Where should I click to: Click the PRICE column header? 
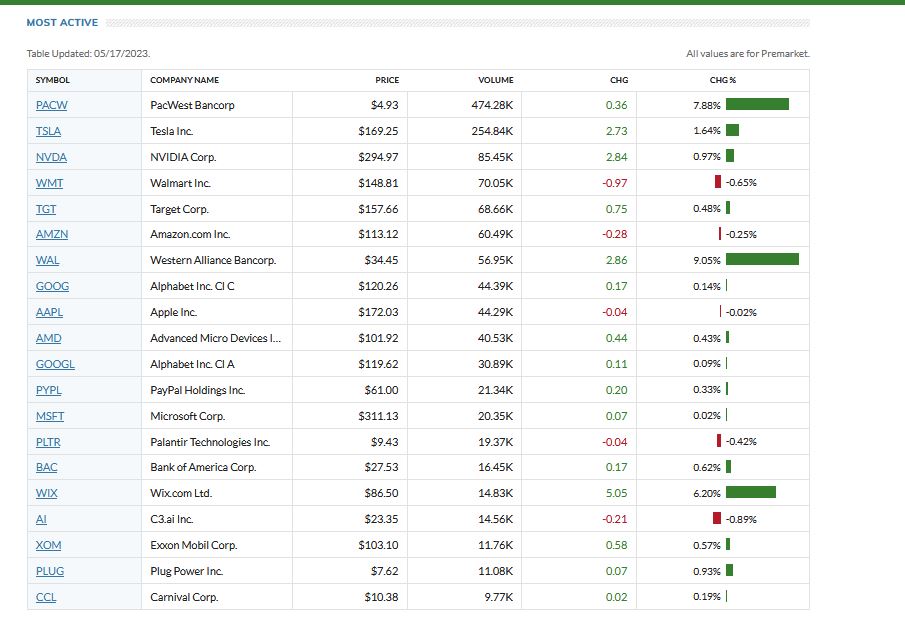pos(387,80)
